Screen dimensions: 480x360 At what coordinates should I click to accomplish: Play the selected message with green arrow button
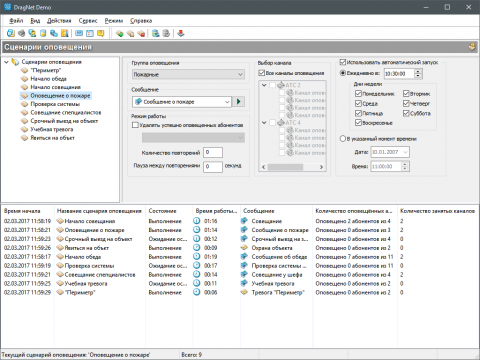click(239, 102)
